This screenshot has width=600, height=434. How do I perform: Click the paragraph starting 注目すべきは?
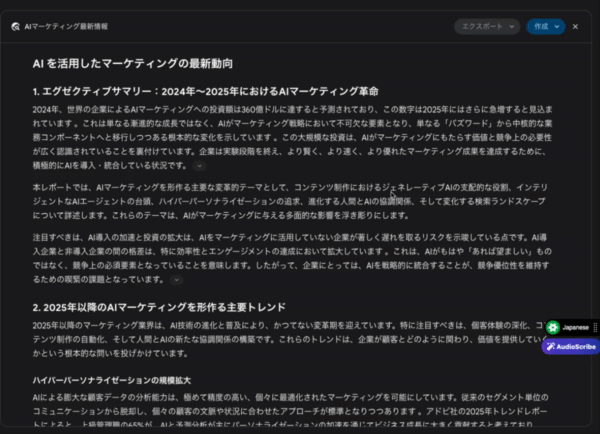click(x=292, y=258)
